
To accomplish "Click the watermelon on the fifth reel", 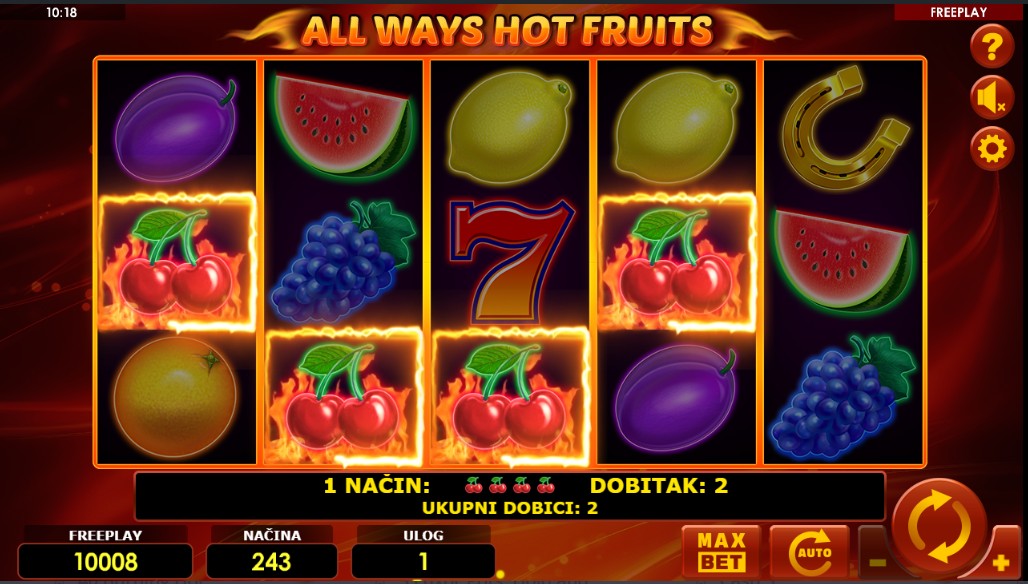I will click(x=843, y=262).
